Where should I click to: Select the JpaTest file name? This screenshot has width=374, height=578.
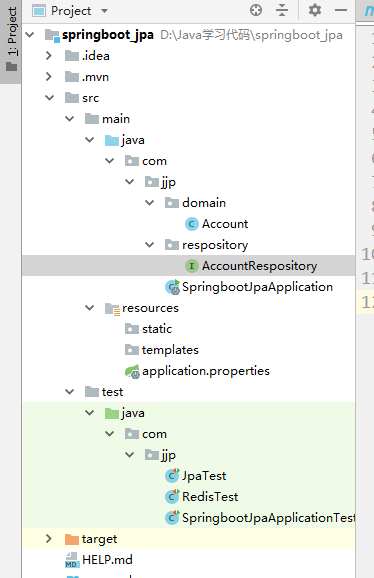[204, 476]
